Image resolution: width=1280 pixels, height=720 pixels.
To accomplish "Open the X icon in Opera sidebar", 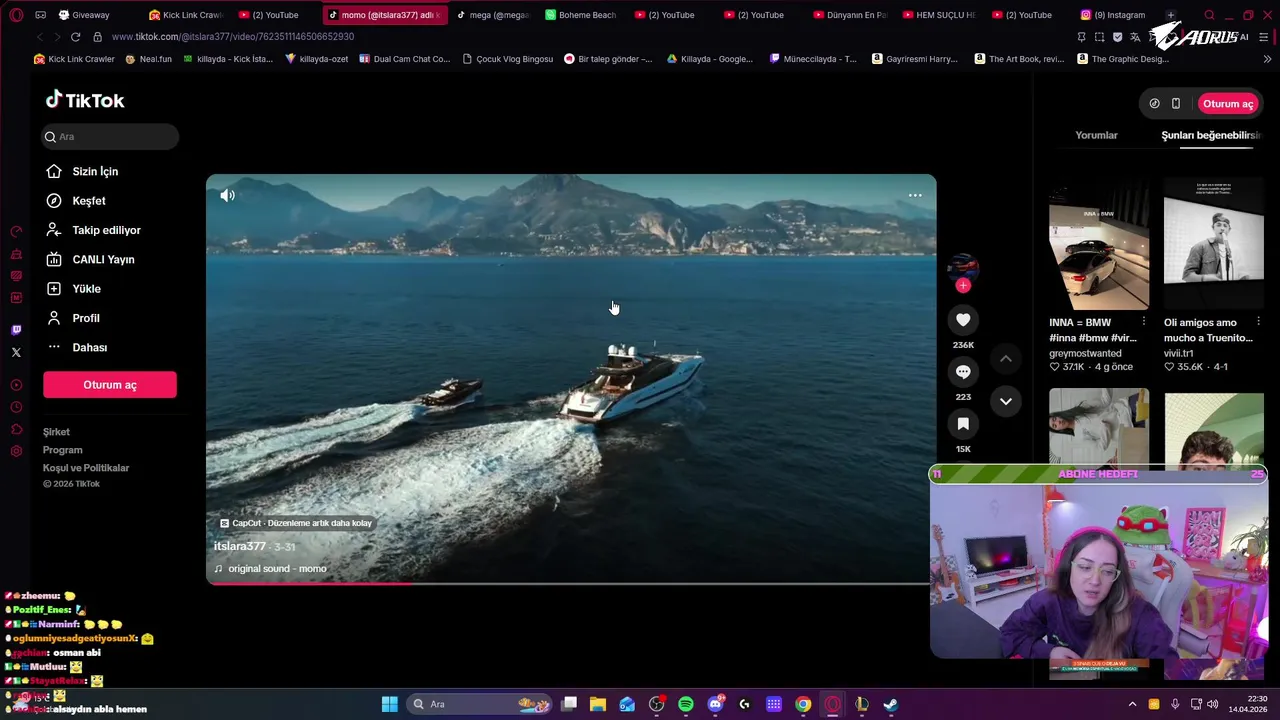I will [x=16, y=352].
